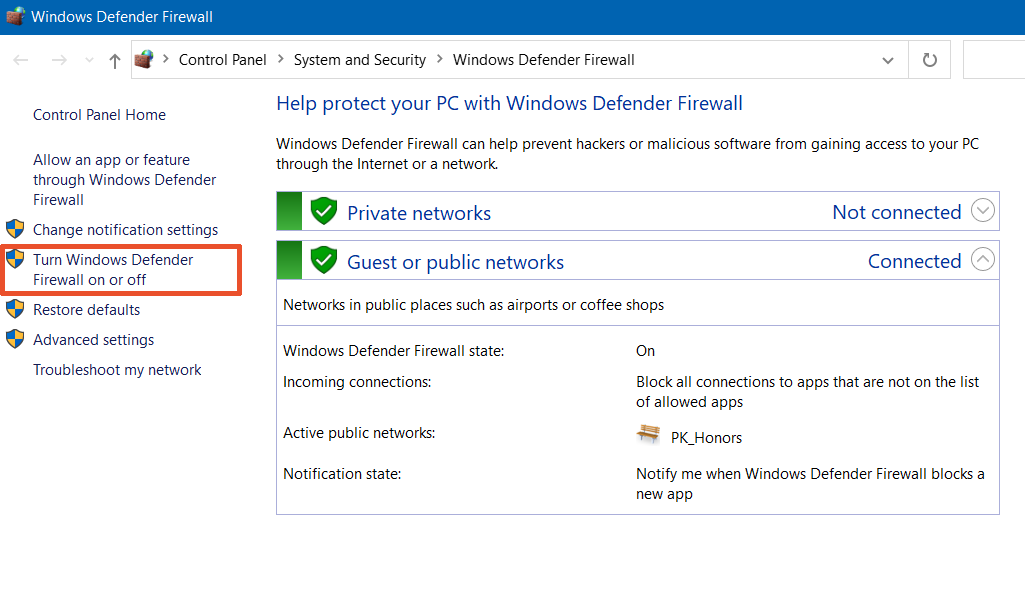Screen dimensions: 1025x610
Task: Click the Advanced settings shield icon
Action: pyautogui.click(x=15, y=339)
